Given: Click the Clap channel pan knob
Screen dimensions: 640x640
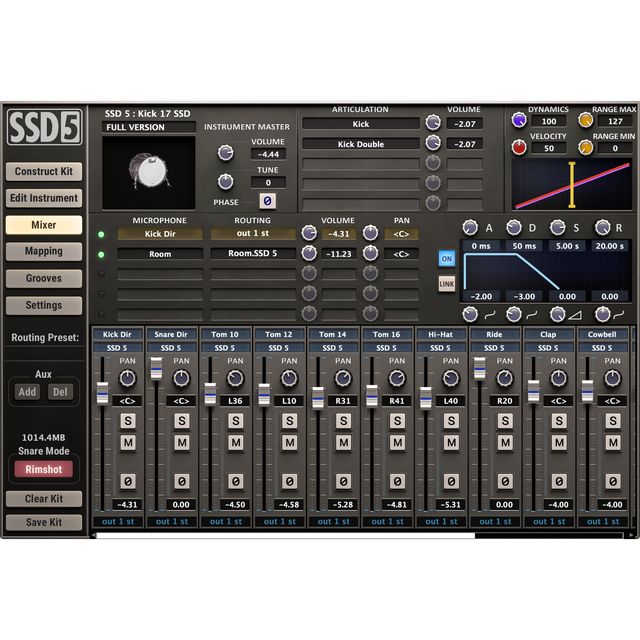Looking at the screenshot, I should 559,378.
